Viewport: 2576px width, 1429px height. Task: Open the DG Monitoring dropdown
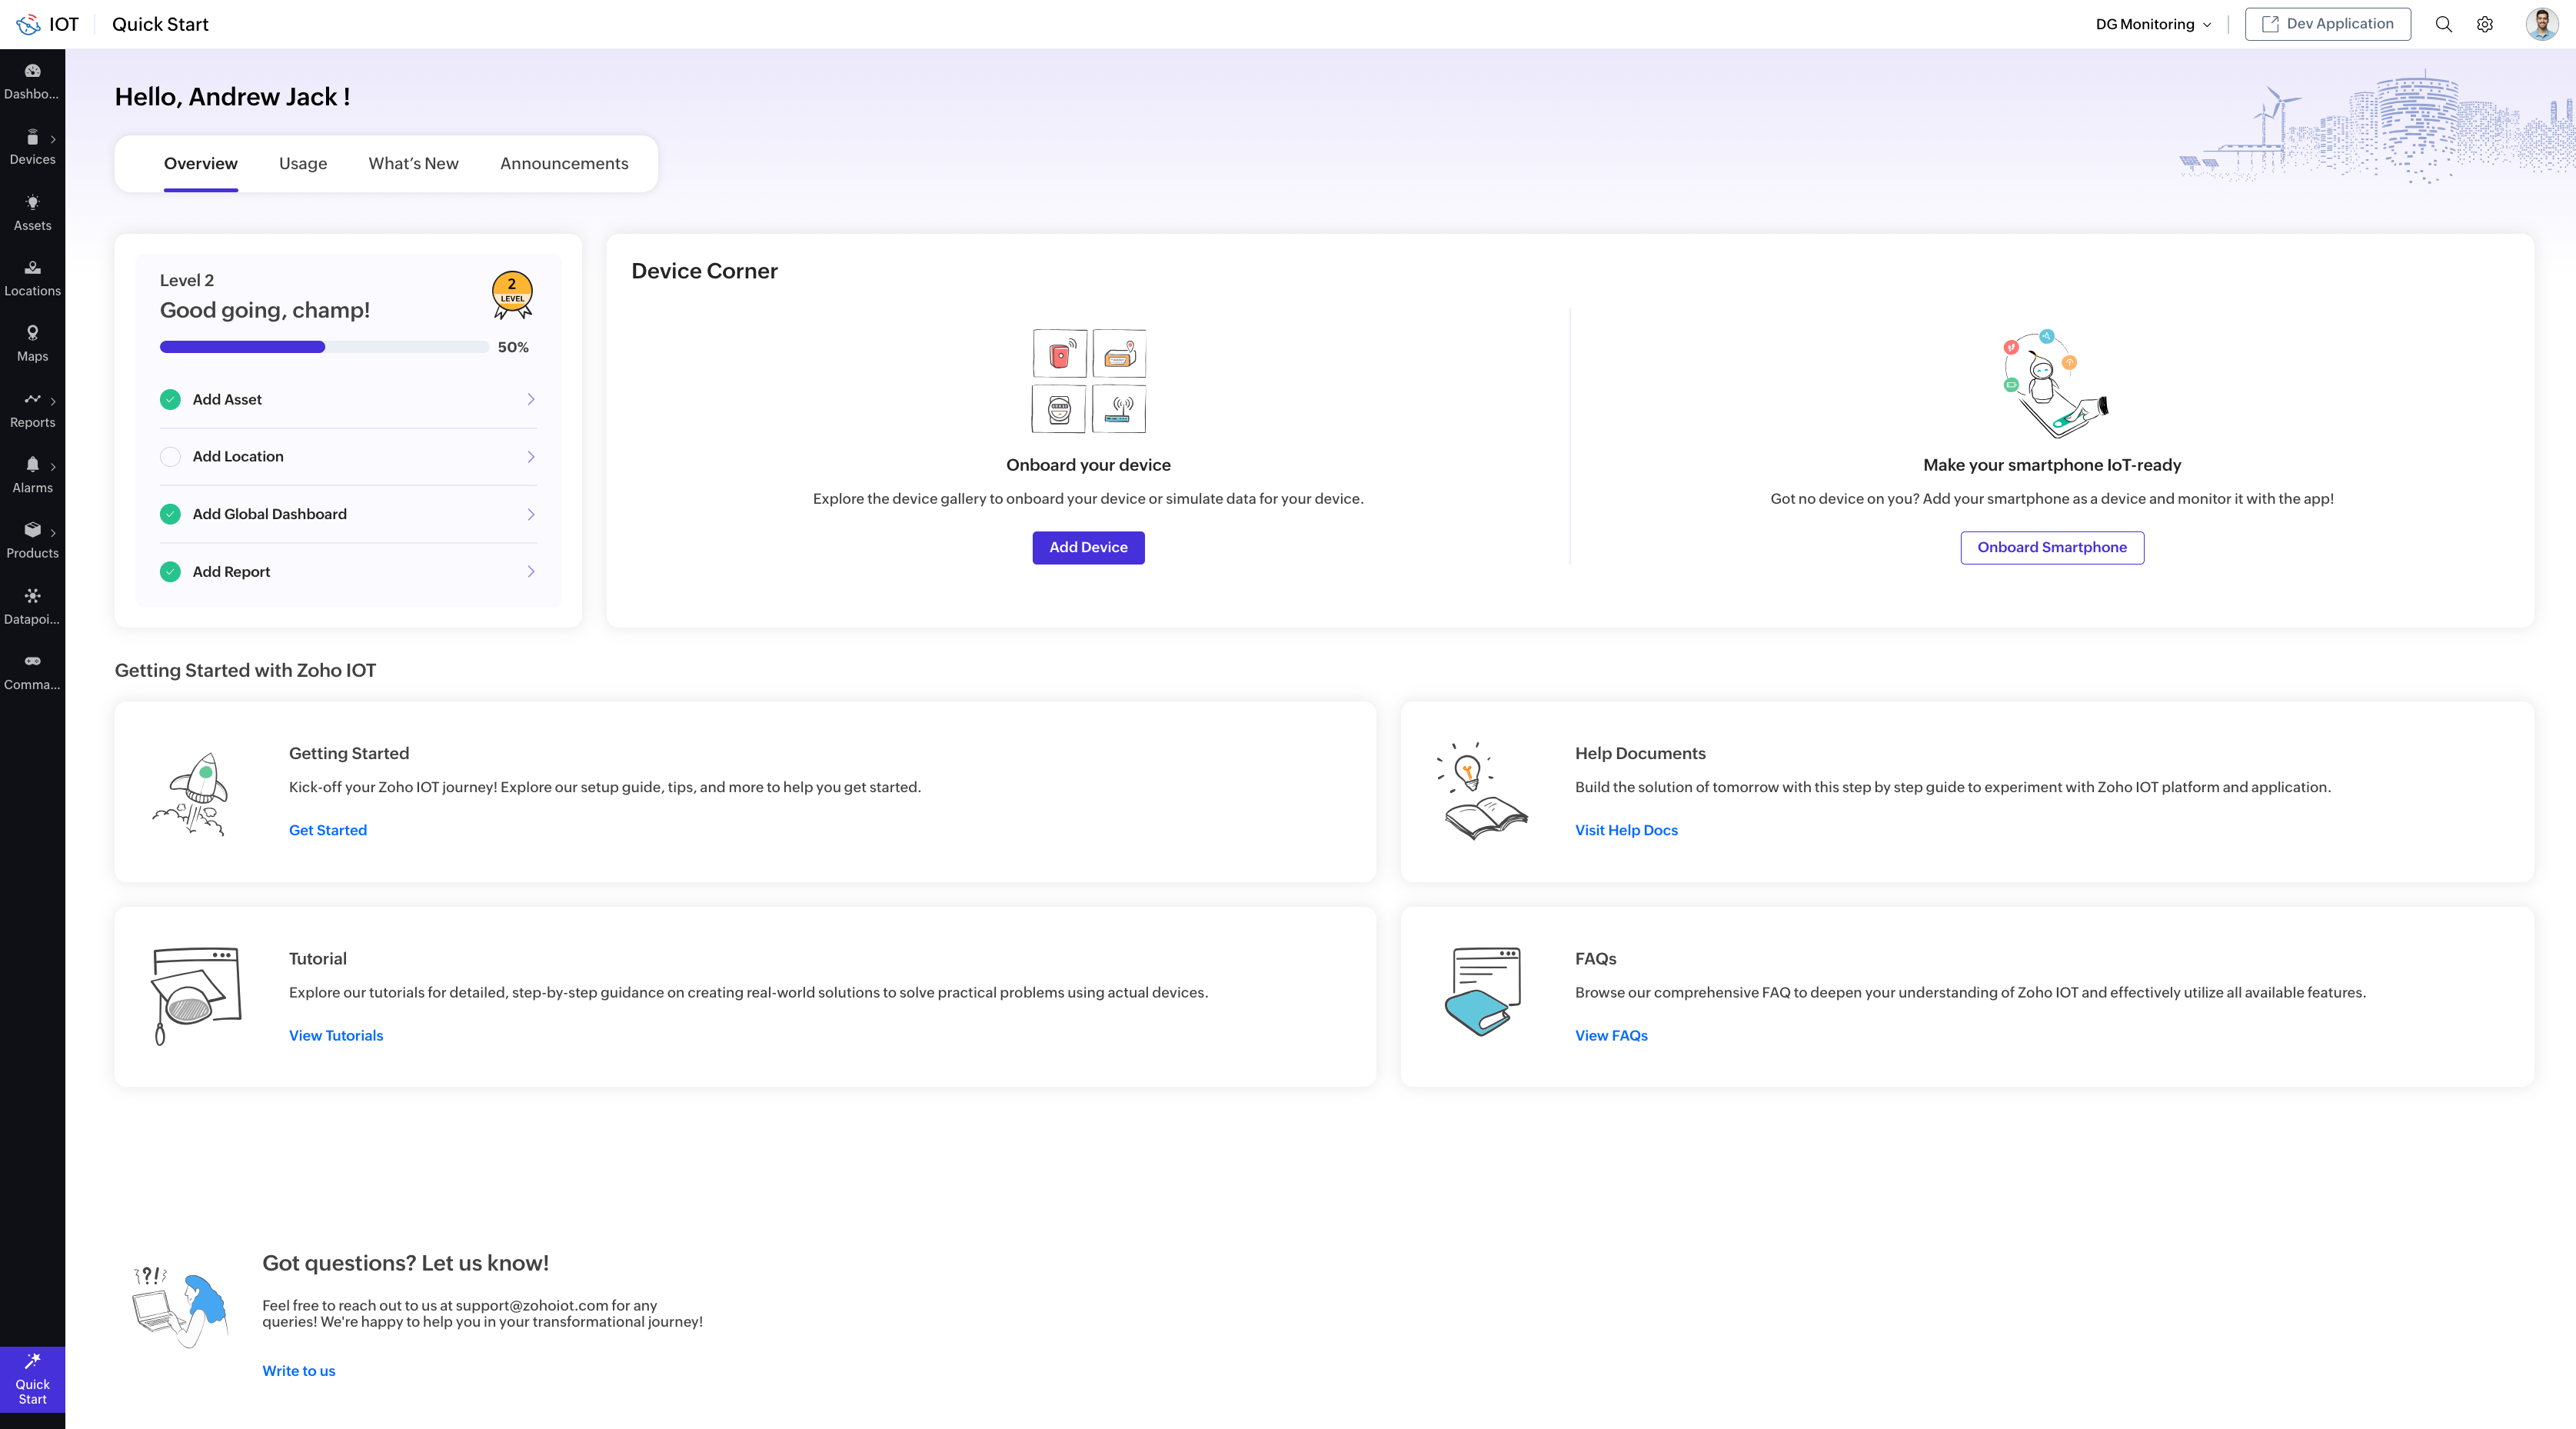tap(2153, 24)
